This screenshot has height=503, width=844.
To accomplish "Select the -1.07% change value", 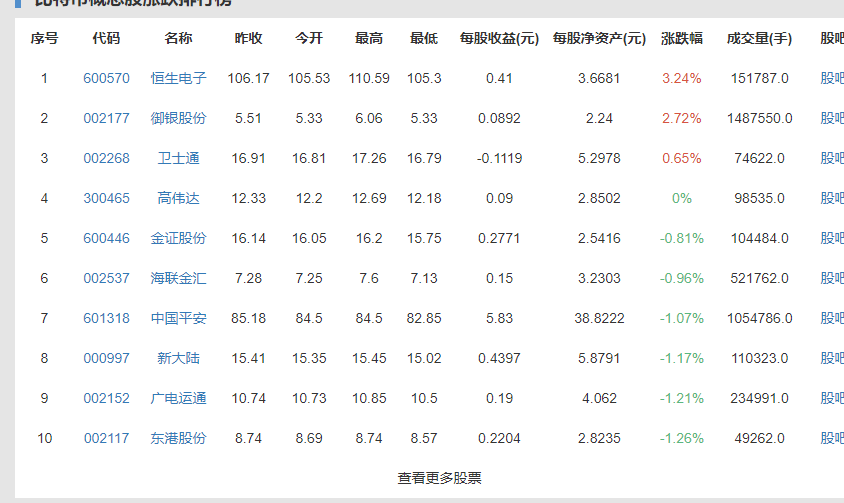I will [x=681, y=318].
